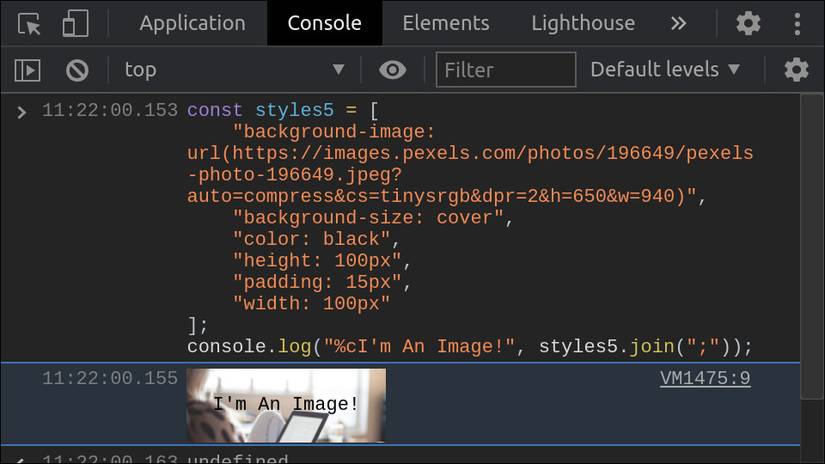The width and height of the screenshot is (825, 464).
Task: Click the input chevron beside const styles5
Action: tap(22, 112)
